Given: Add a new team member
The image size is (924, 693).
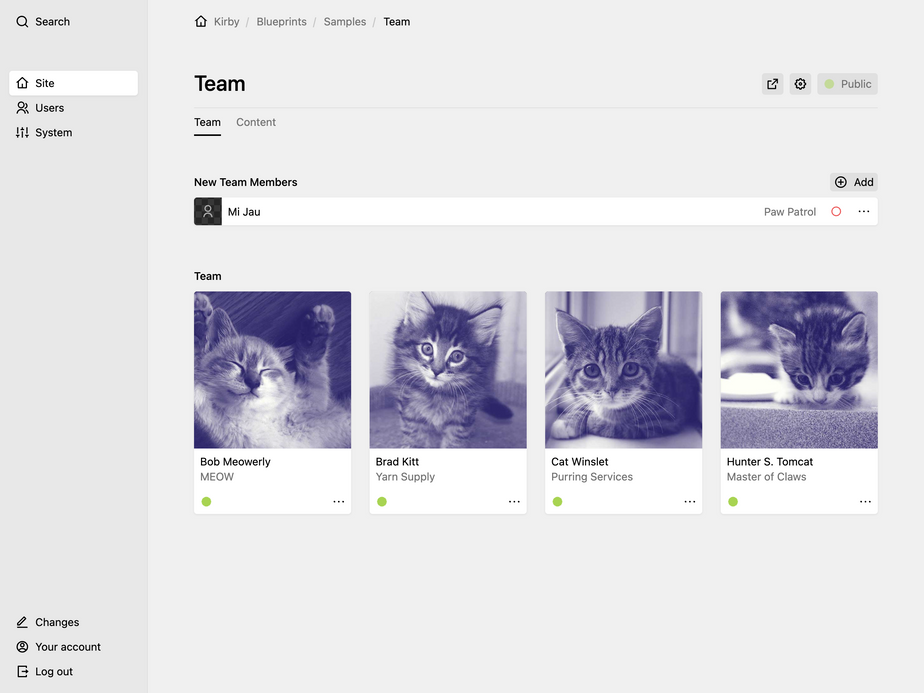Looking at the screenshot, I should coord(854,182).
